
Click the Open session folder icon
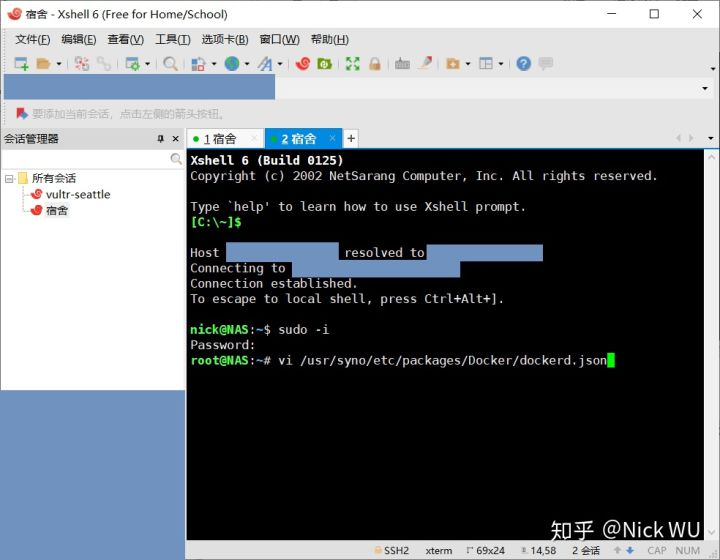click(43, 63)
